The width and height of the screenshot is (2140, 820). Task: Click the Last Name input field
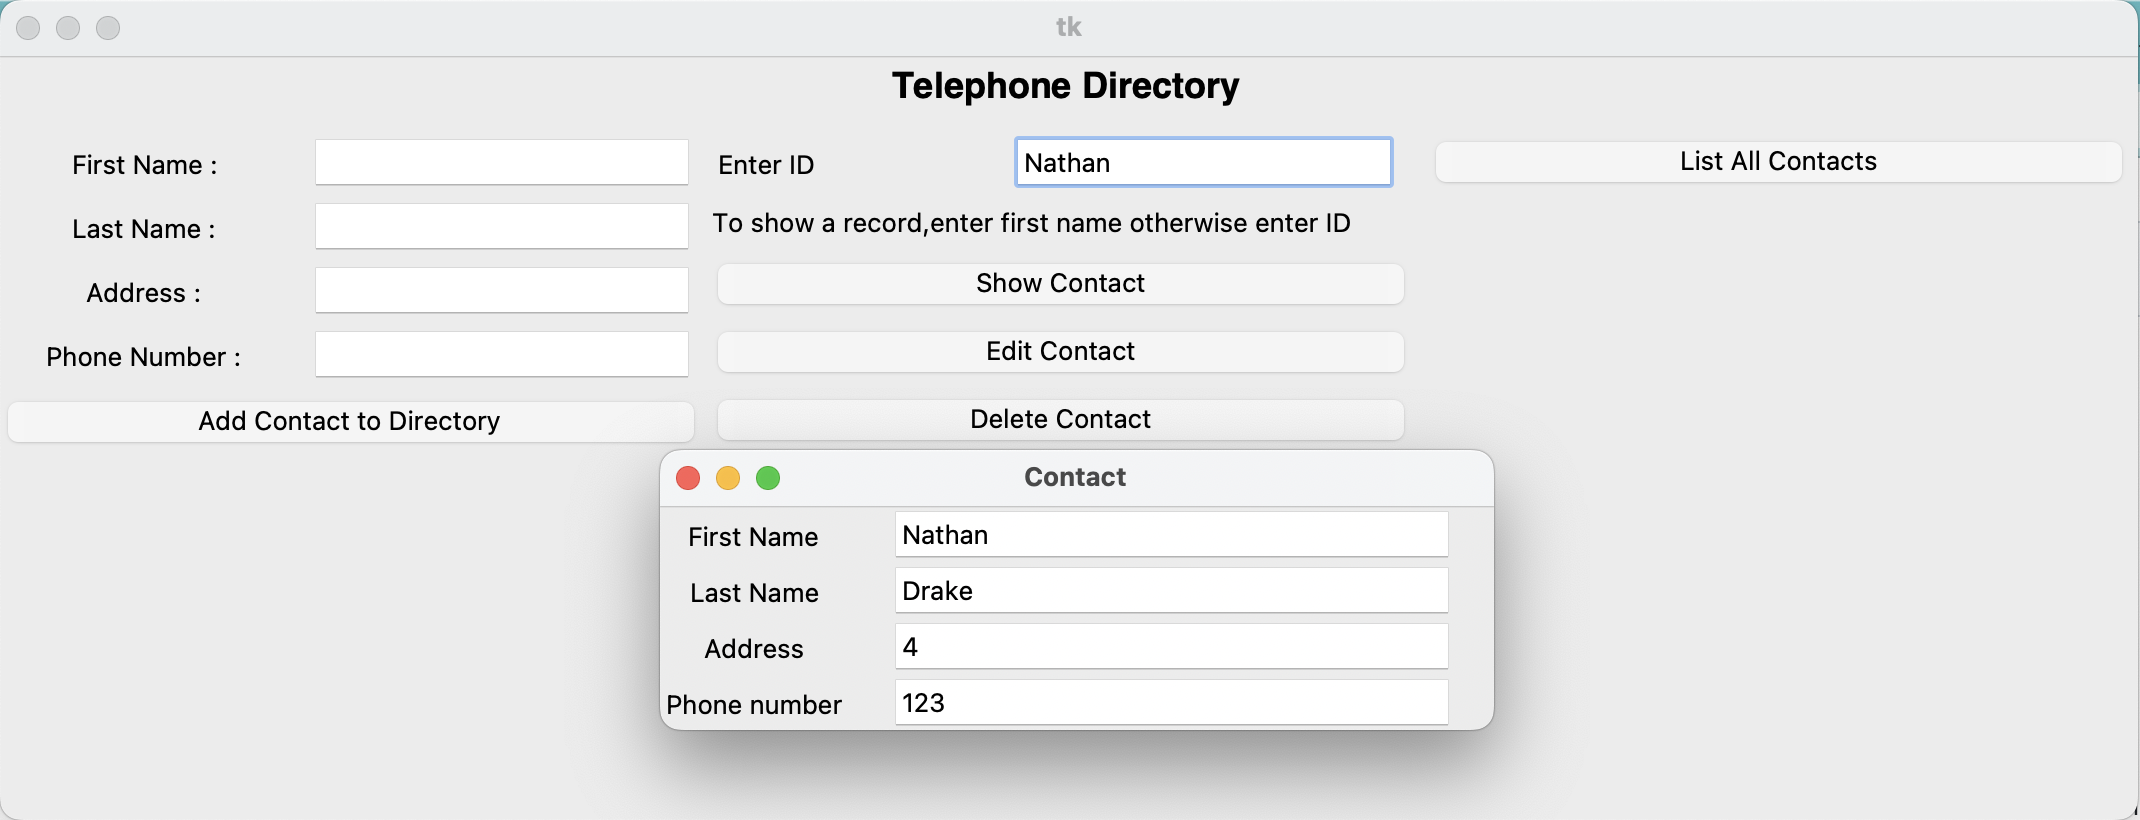(x=501, y=225)
